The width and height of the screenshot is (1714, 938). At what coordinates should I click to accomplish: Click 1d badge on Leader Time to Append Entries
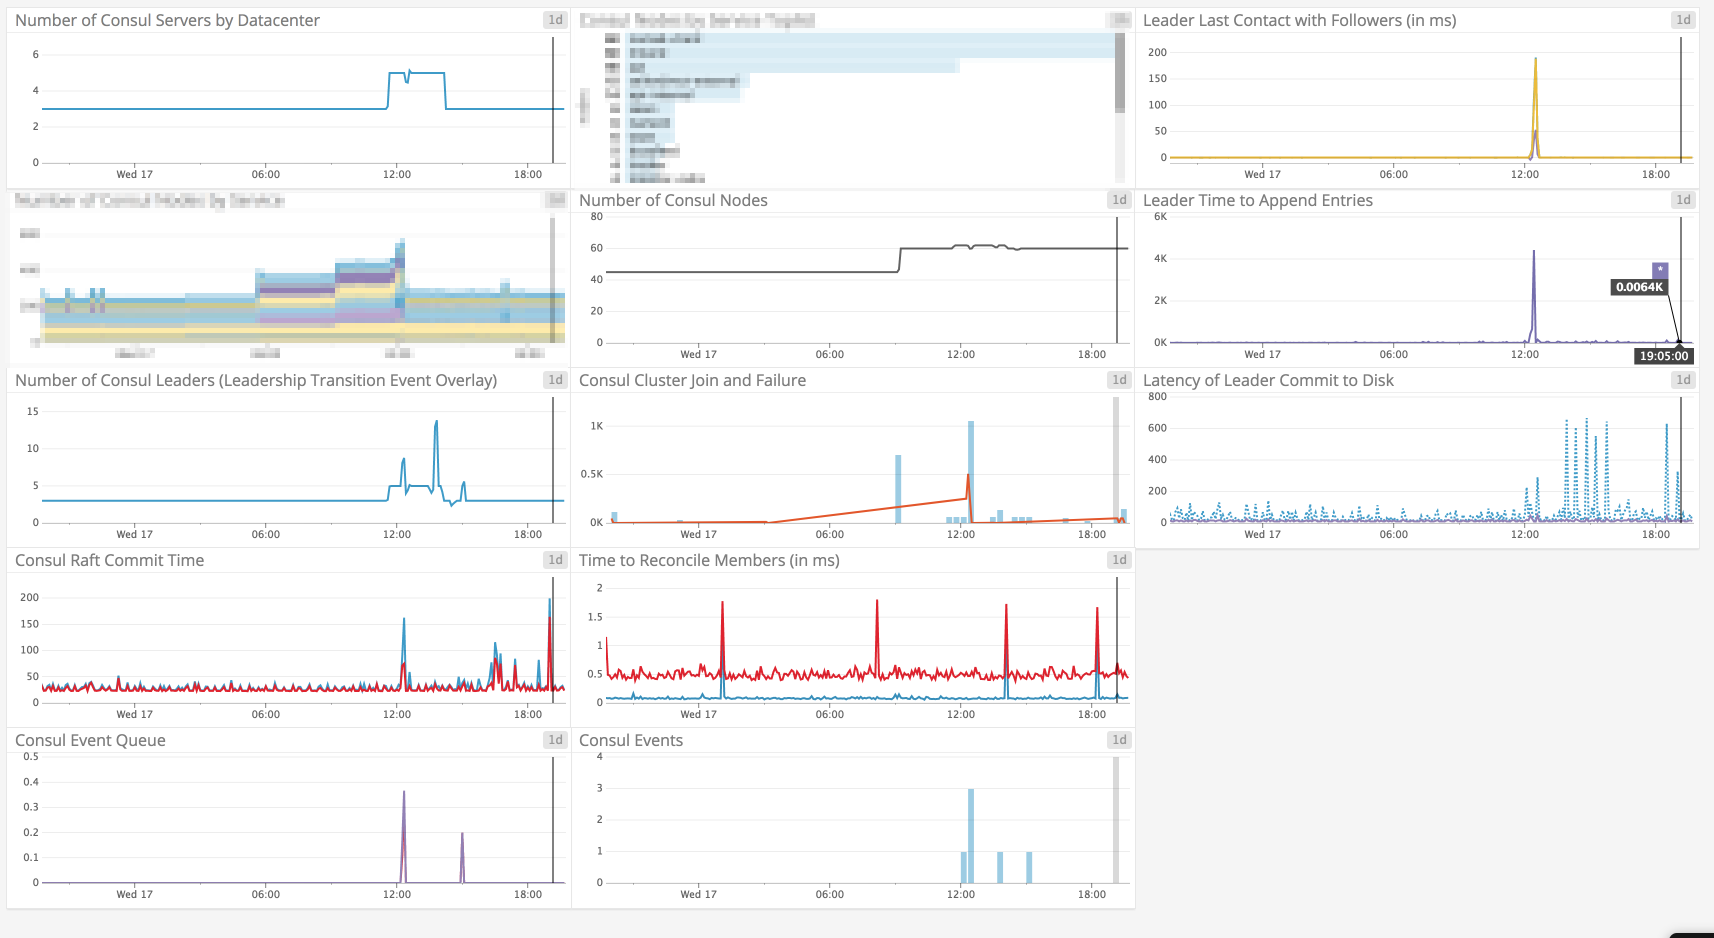(1683, 200)
